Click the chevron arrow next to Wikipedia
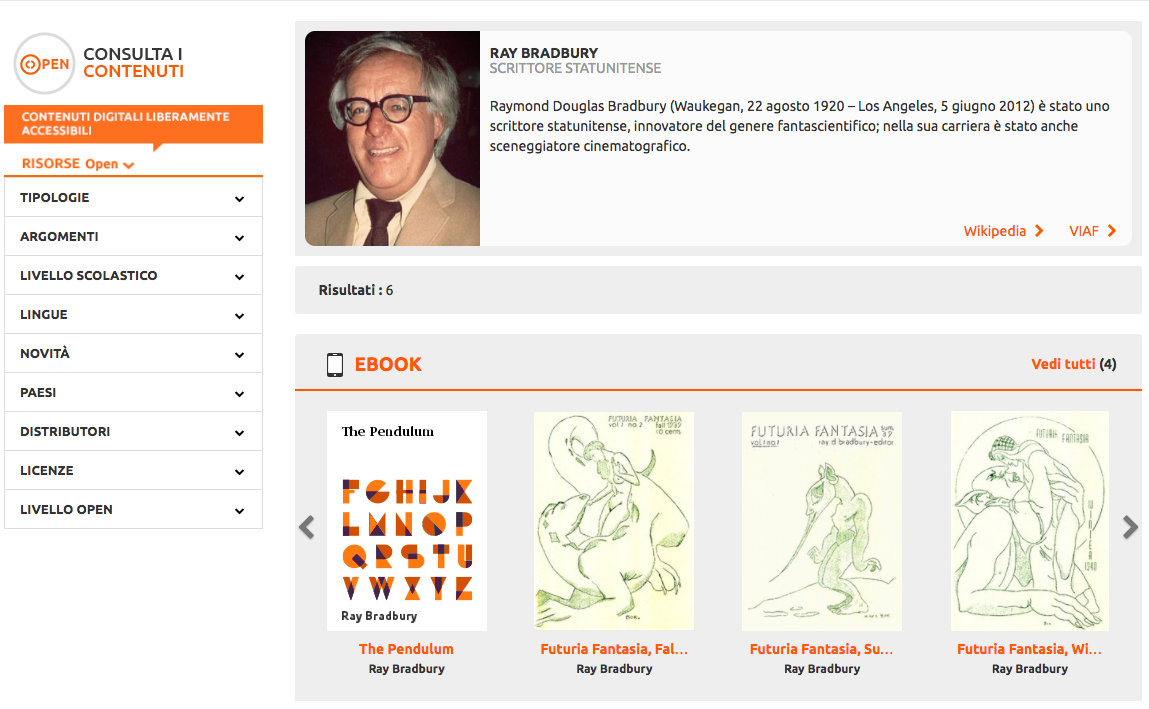The height and width of the screenshot is (709, 1149). coord(1039,231)
